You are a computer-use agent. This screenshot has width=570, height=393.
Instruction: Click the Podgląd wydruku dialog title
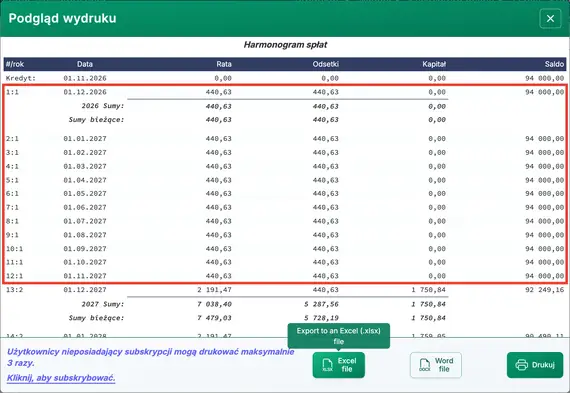(x=63, y=18)
